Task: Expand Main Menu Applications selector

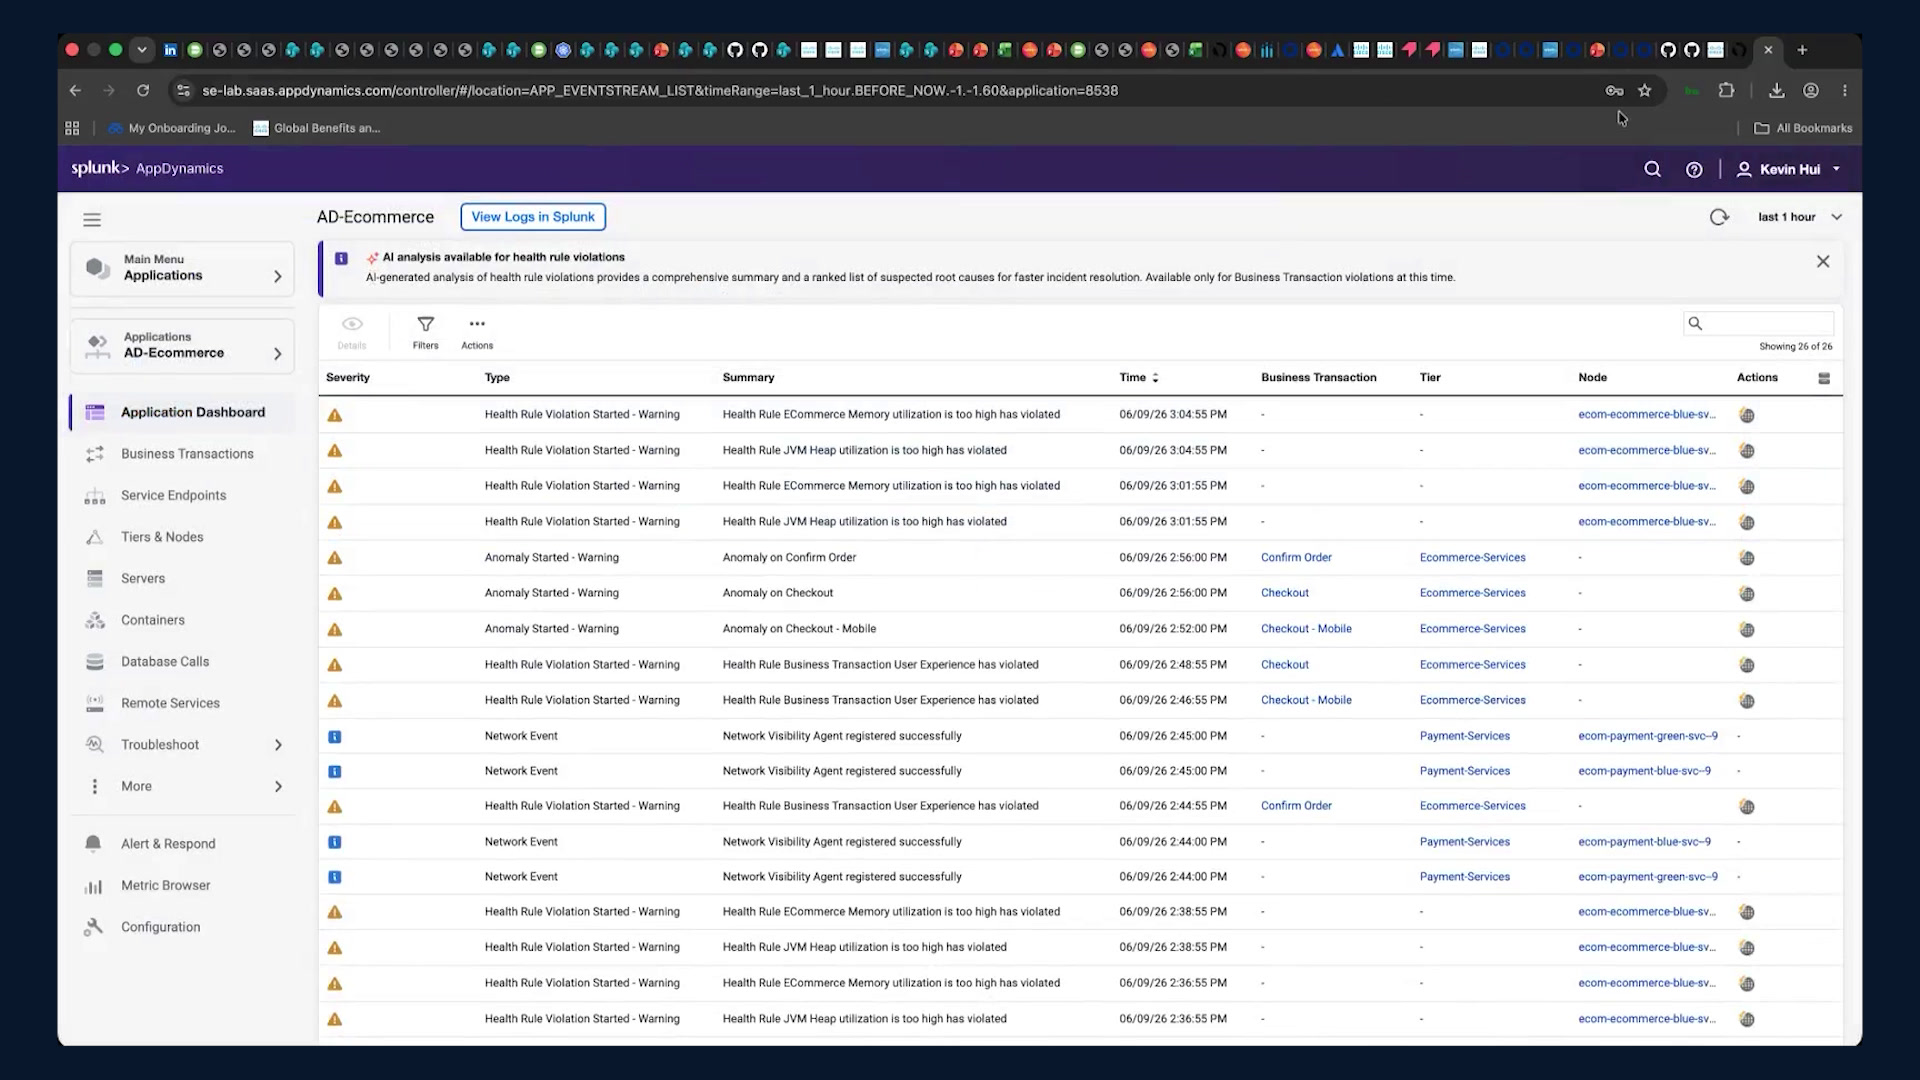Action: [x=182, y=268]
